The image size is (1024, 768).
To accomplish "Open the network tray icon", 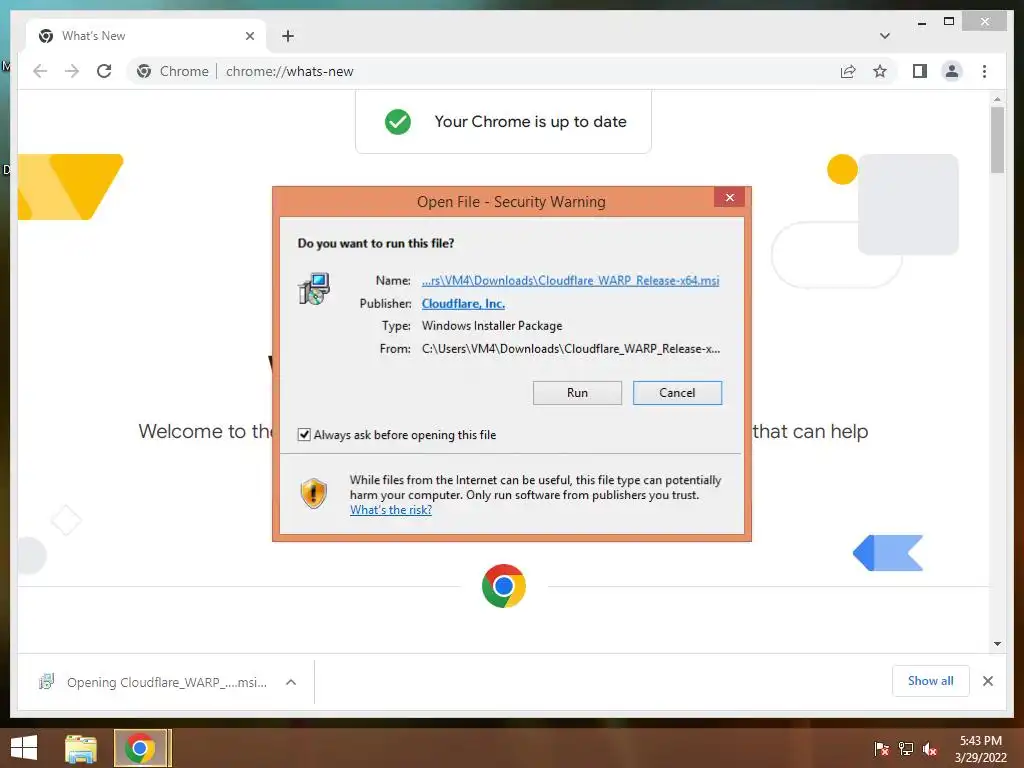I will coord(906,749).
